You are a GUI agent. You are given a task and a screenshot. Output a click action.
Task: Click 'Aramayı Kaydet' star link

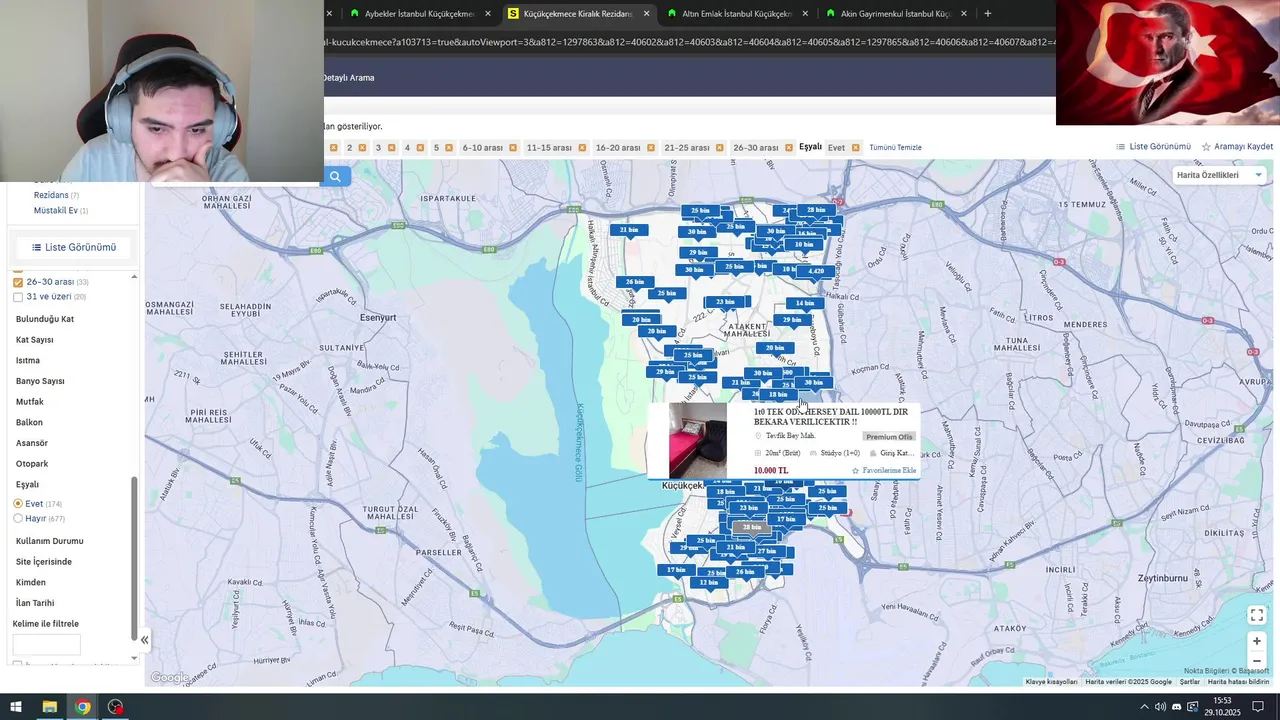point(1237,146)
